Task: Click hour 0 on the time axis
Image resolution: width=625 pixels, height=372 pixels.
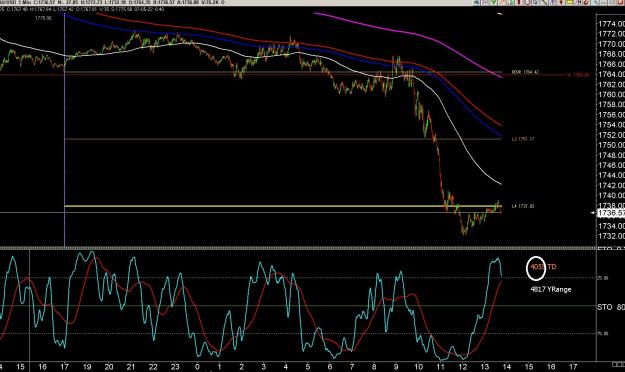Action: coord(197,367)
